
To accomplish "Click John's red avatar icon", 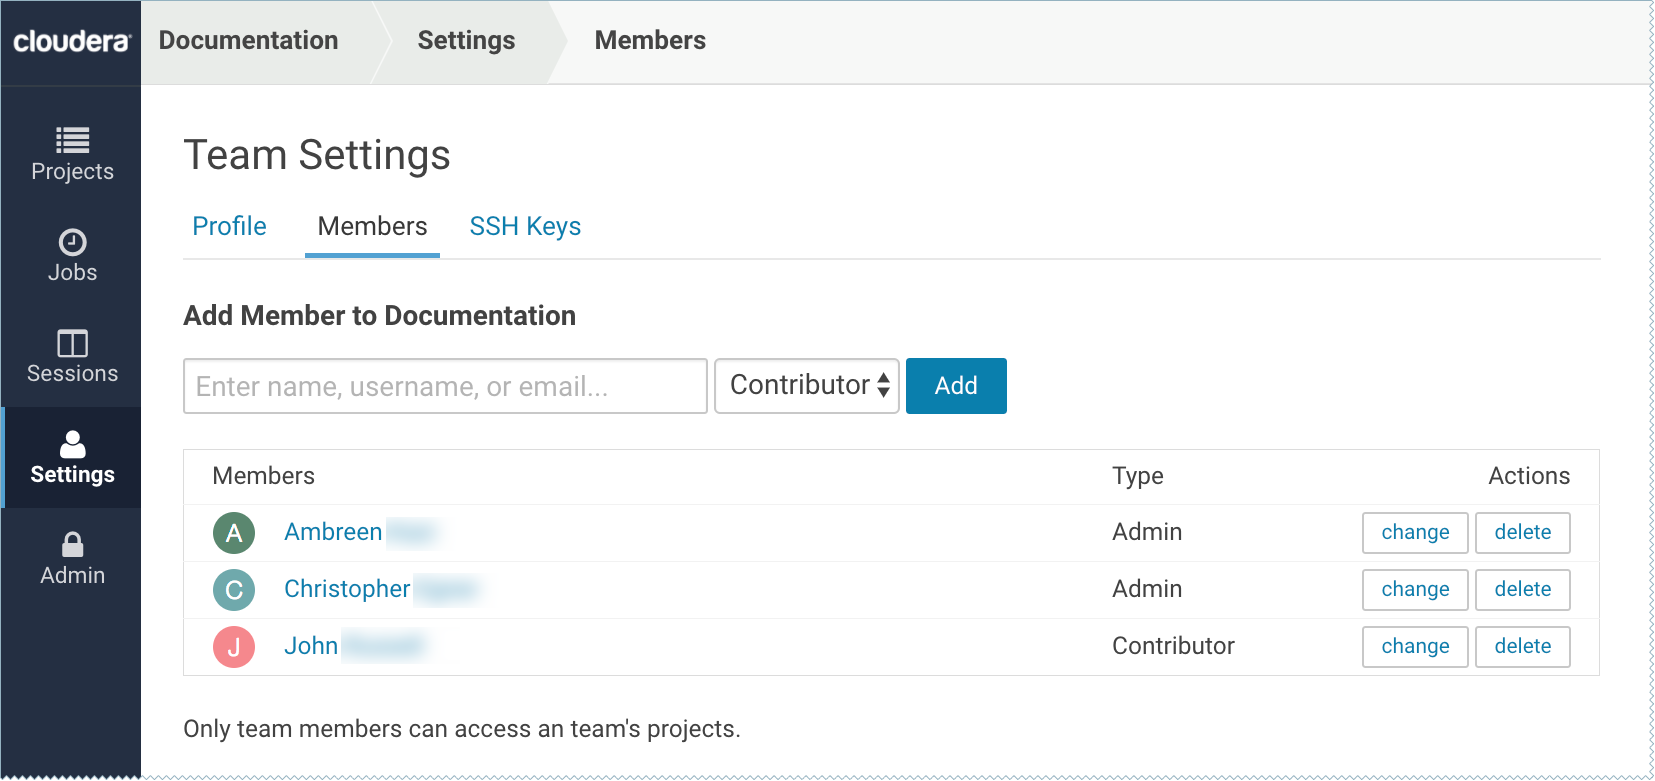I will pos(234,647).
